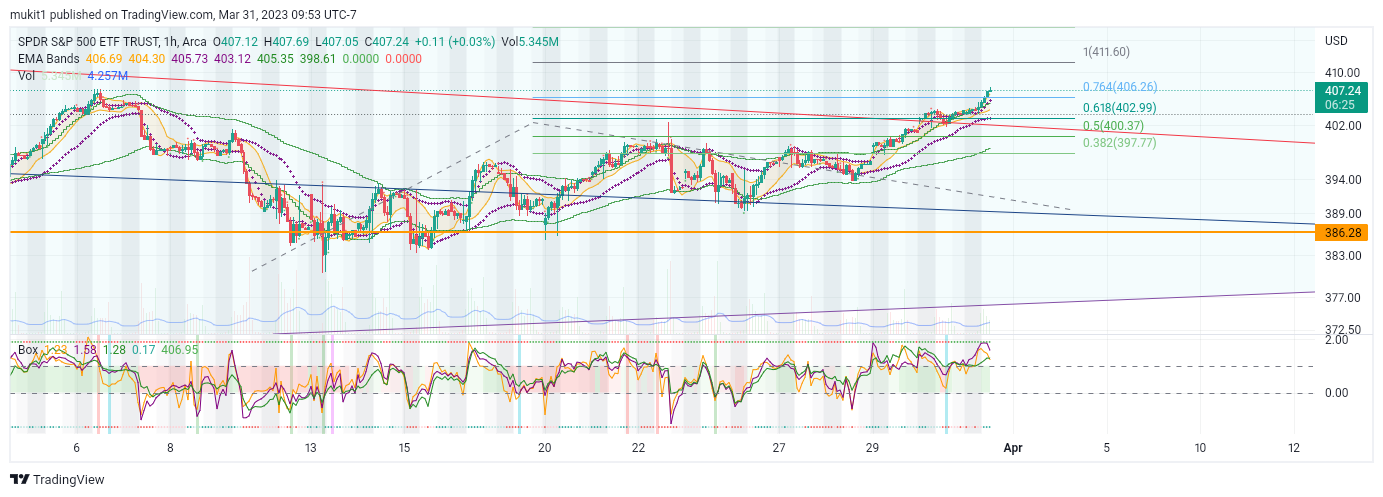Select the Fibonacci label 0.5(400.37)
1383x497 pixels.
(1113, 126)
